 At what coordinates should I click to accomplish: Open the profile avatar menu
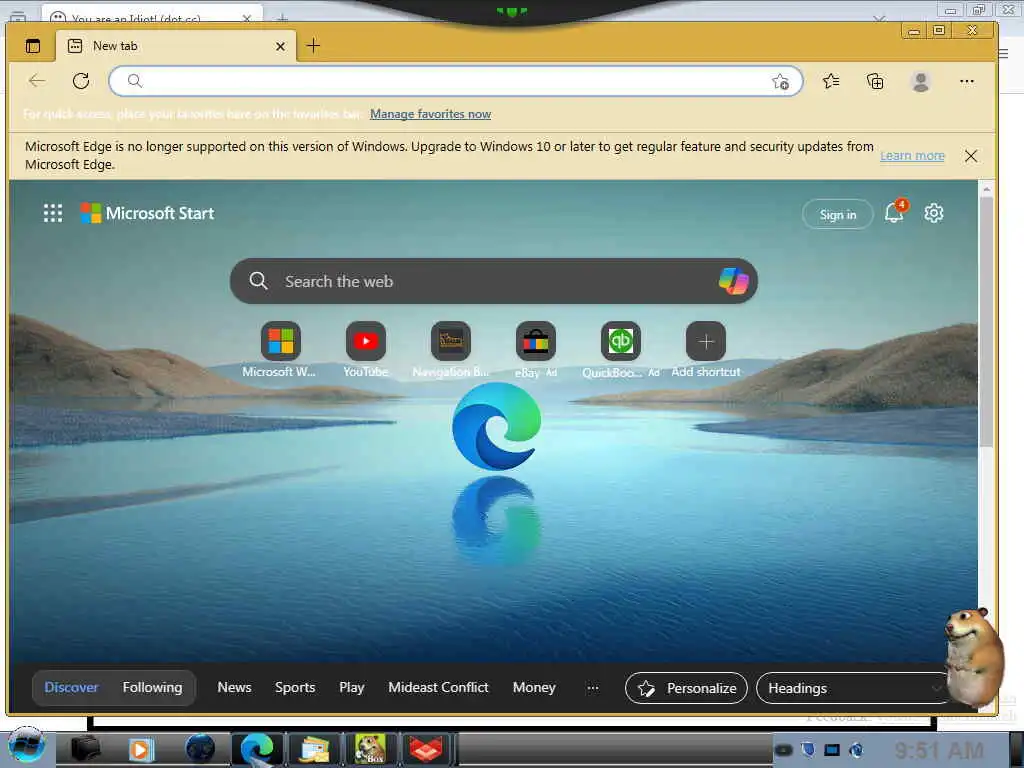(921, 82)
